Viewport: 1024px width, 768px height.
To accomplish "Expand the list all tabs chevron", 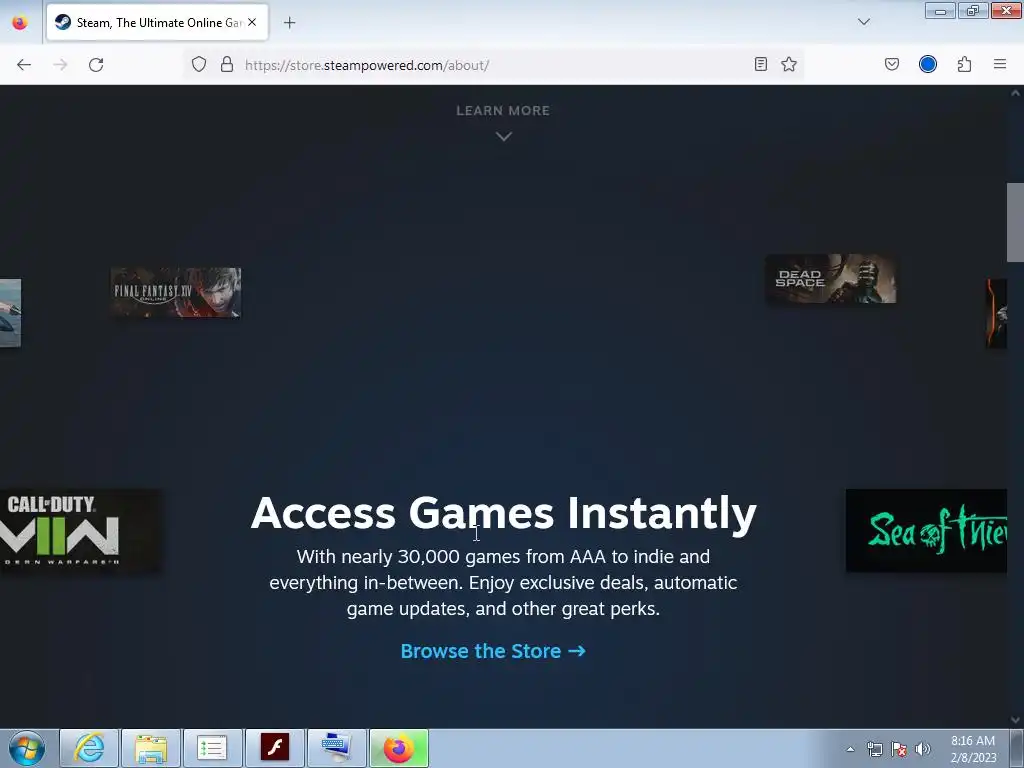I will pos(863,22).
